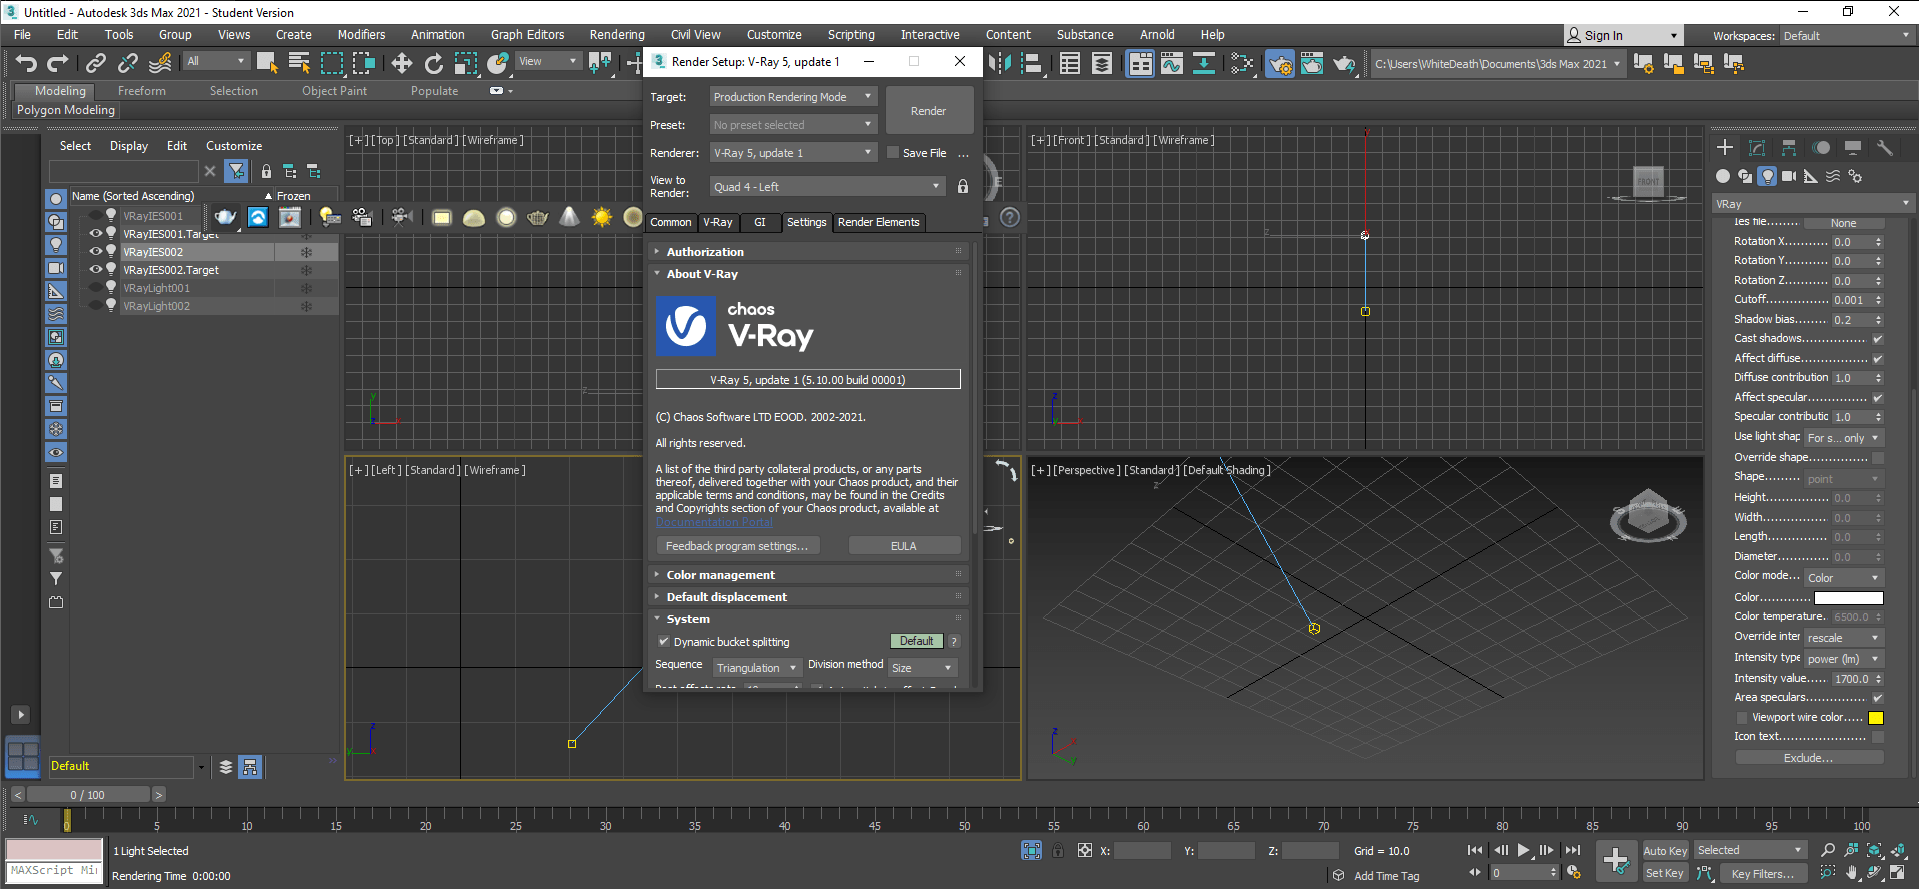
Task: Open the Freeform ribbon tab
Action: [x=142, y=91]
